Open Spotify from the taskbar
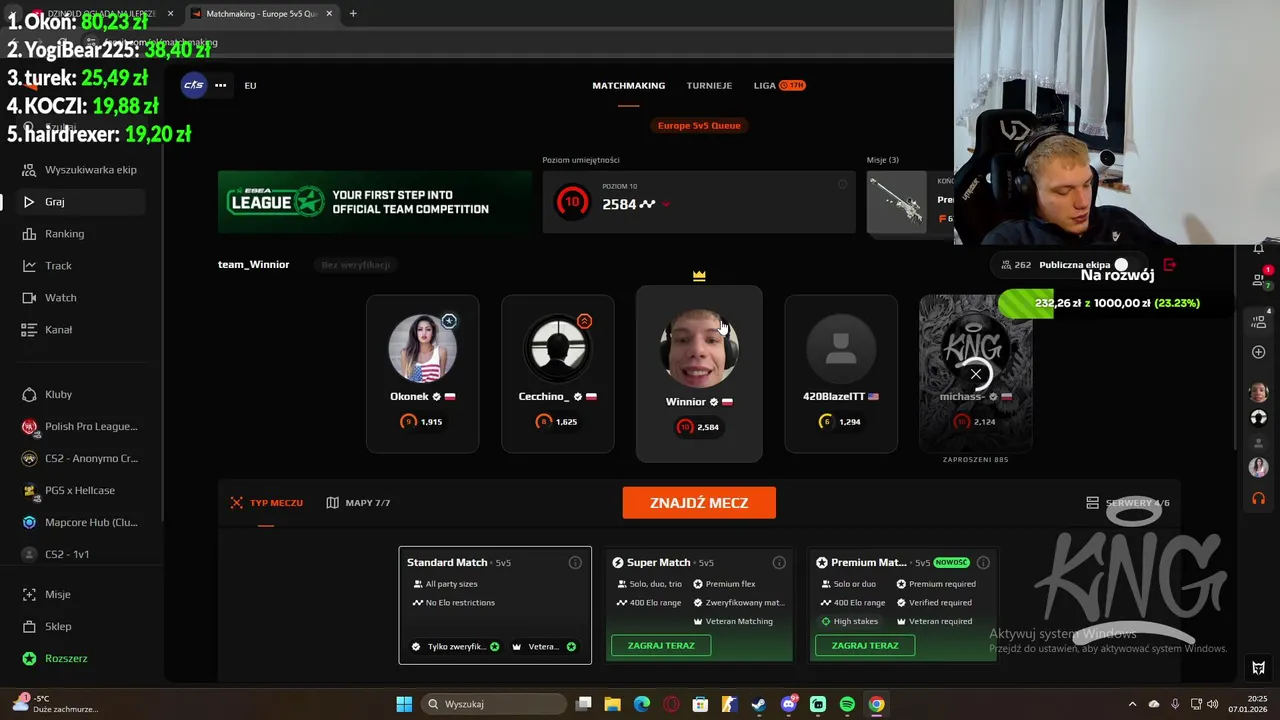 tap(847, 704)
